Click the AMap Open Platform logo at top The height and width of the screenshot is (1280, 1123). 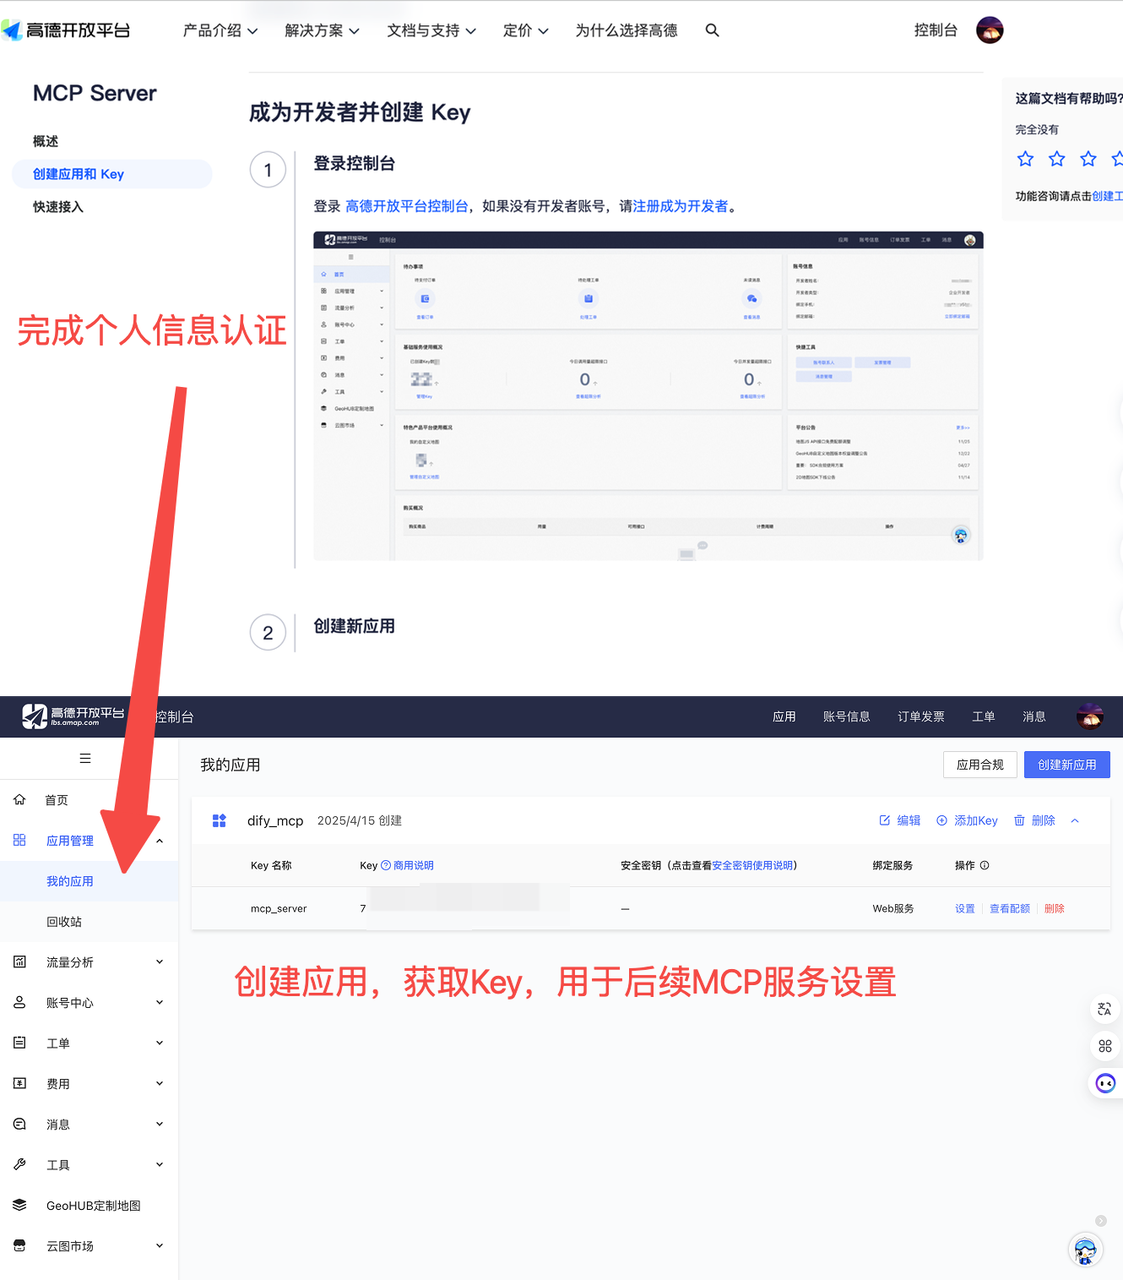click(66, 31)
